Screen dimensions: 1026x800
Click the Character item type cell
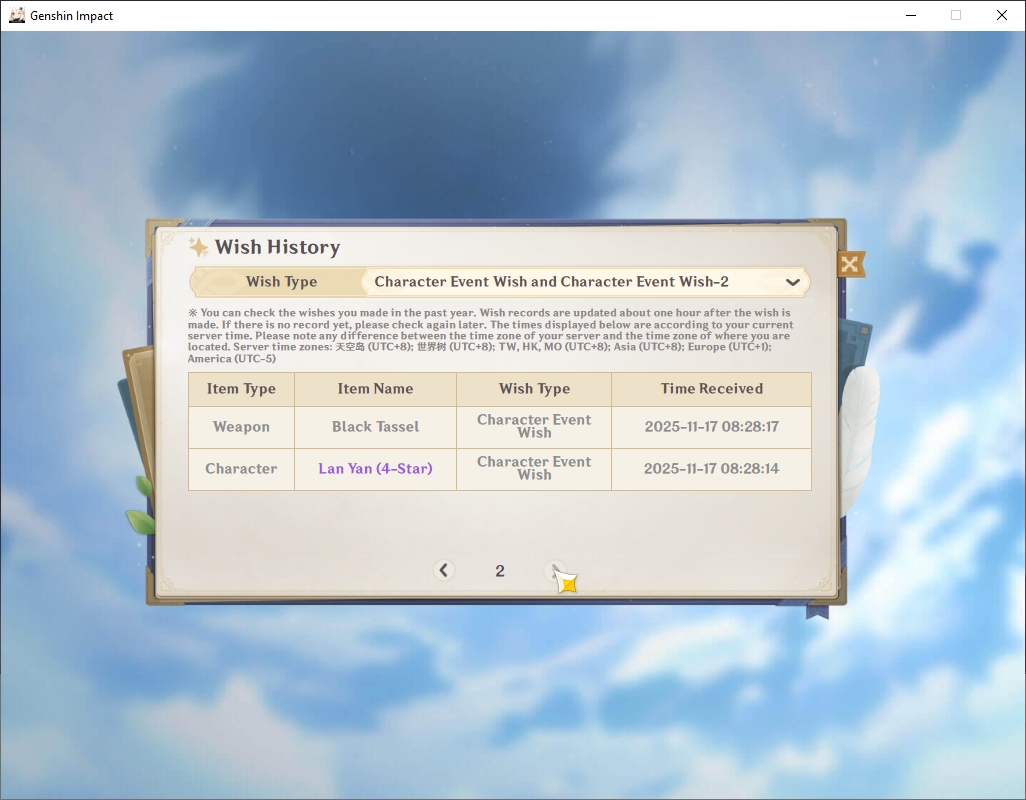[241, 468]
